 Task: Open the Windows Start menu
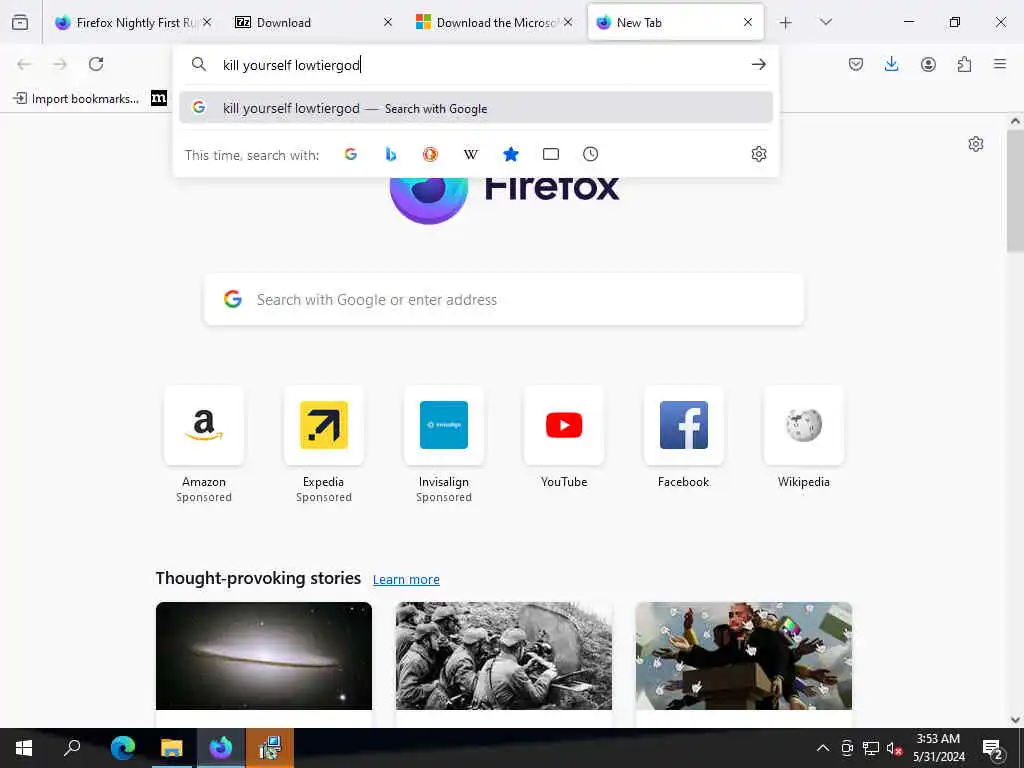[x=24, y=748]
